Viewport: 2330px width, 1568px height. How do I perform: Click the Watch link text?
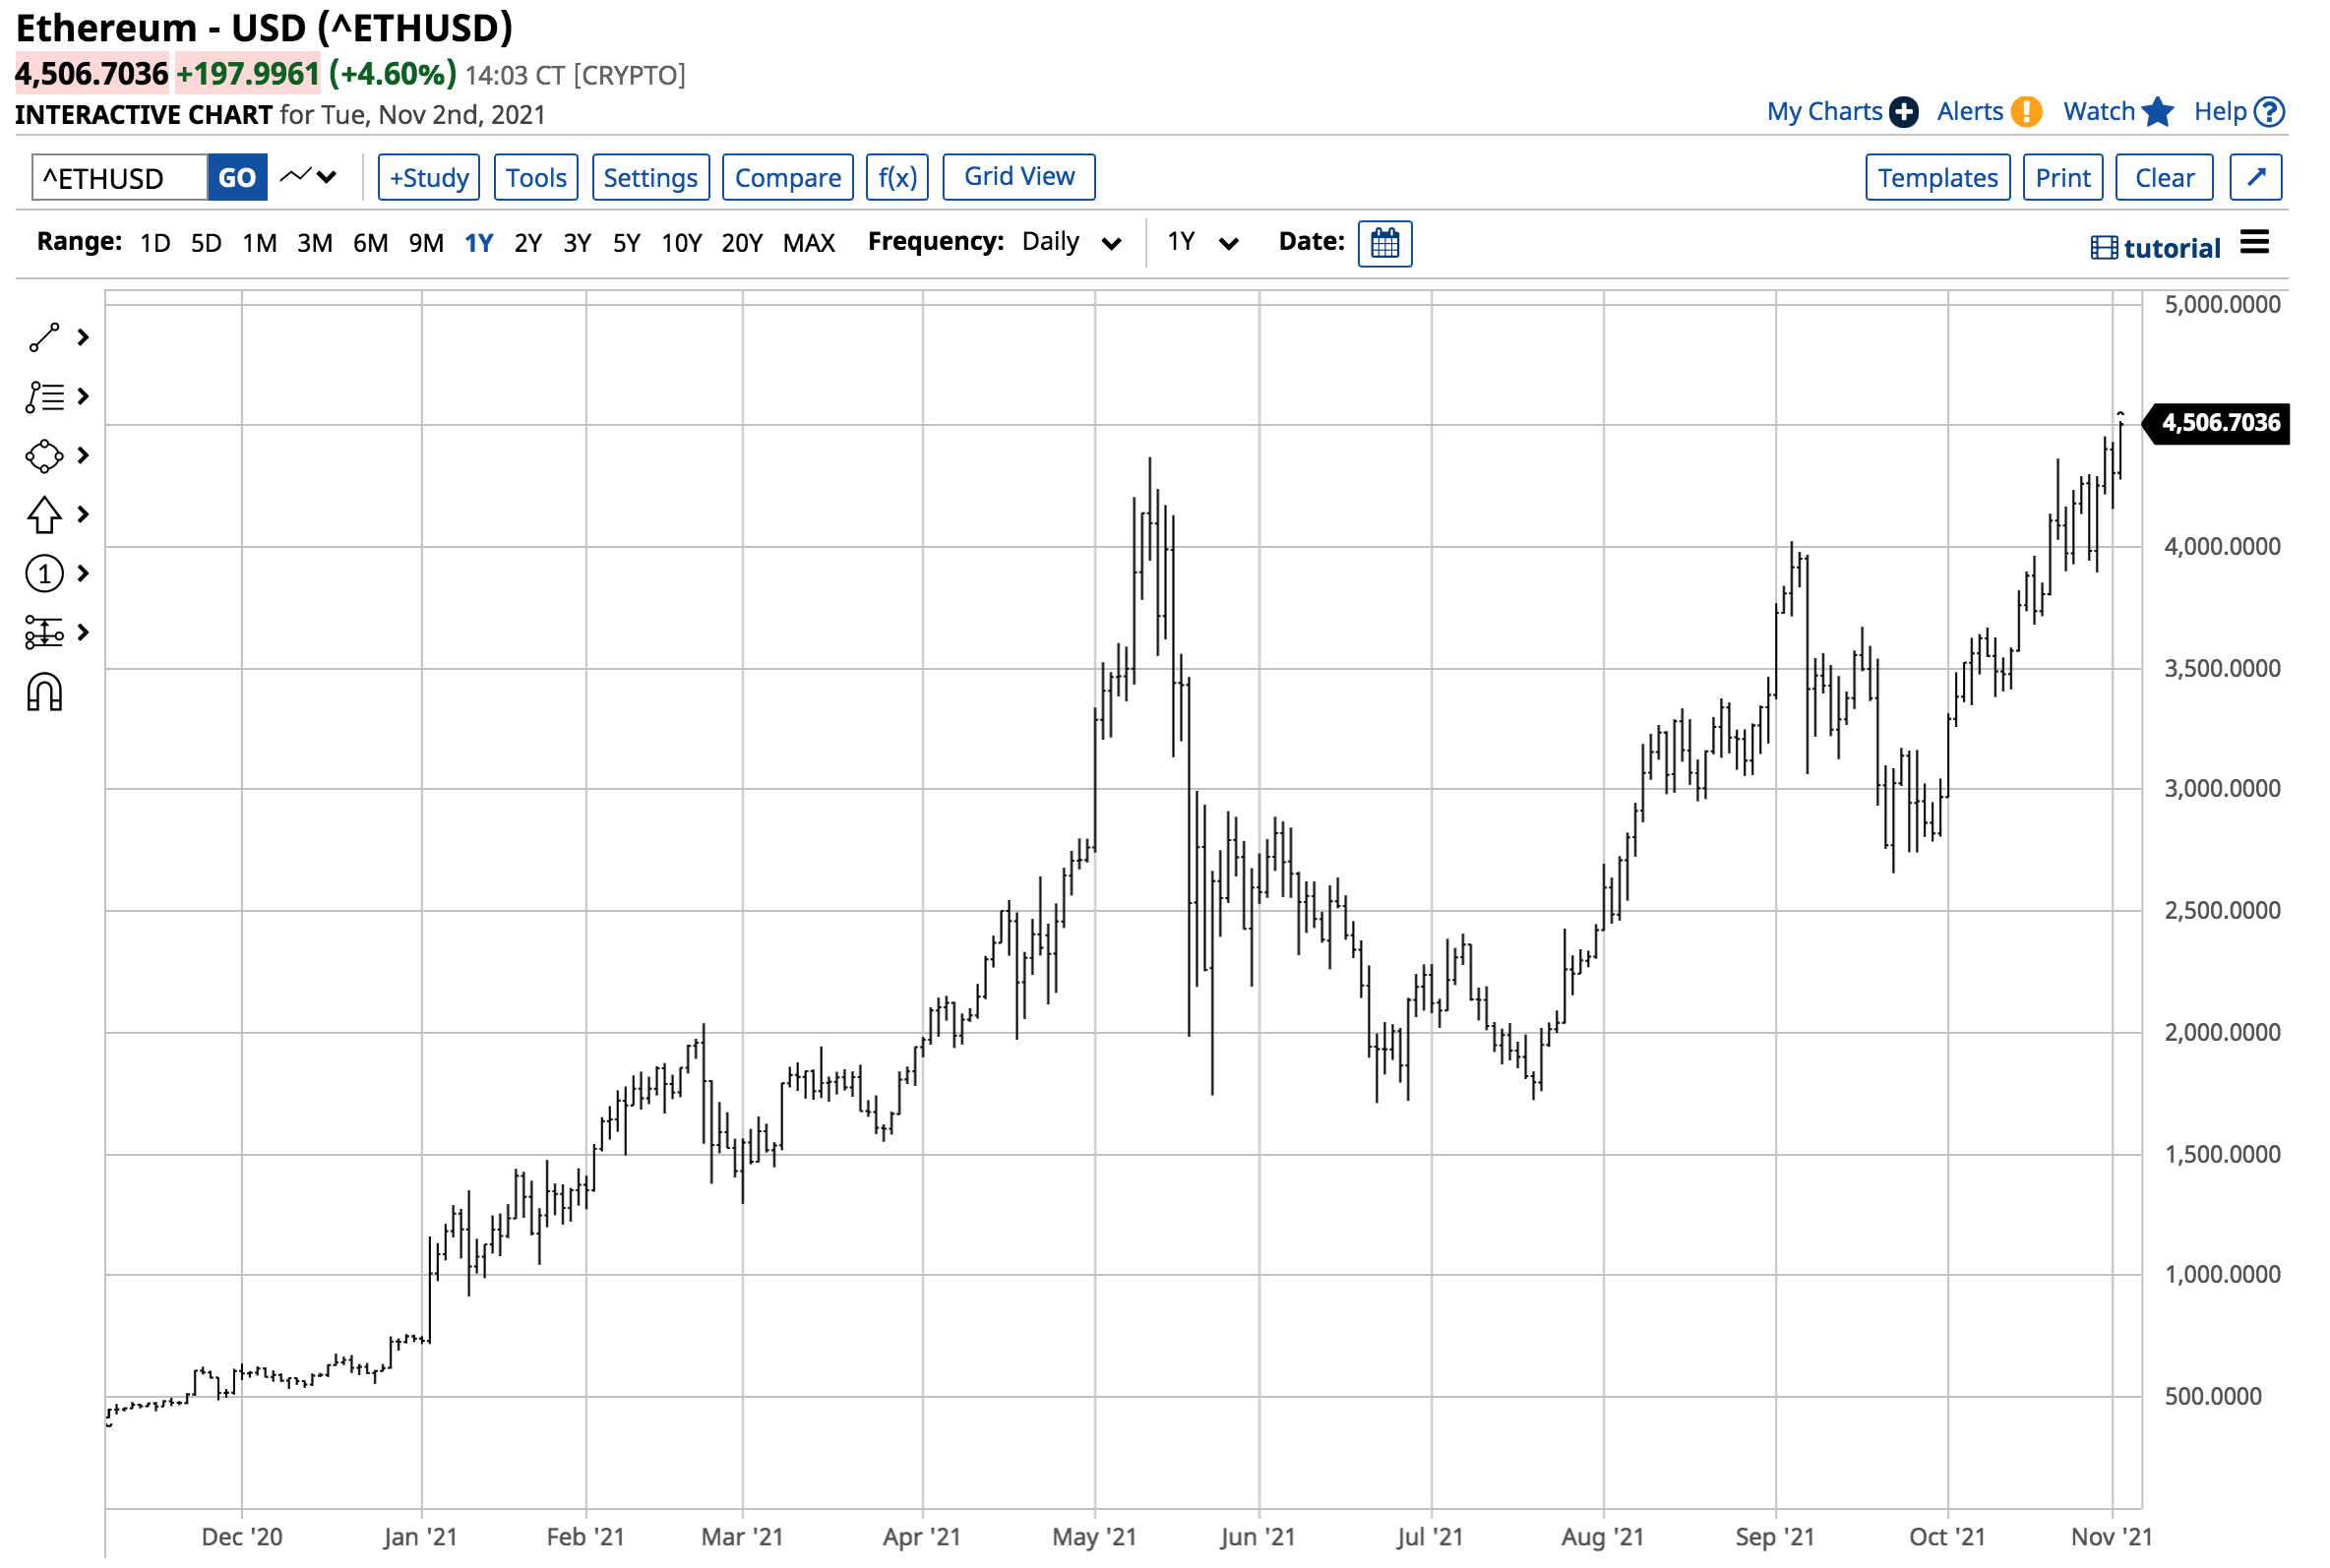pos(2099,111)
